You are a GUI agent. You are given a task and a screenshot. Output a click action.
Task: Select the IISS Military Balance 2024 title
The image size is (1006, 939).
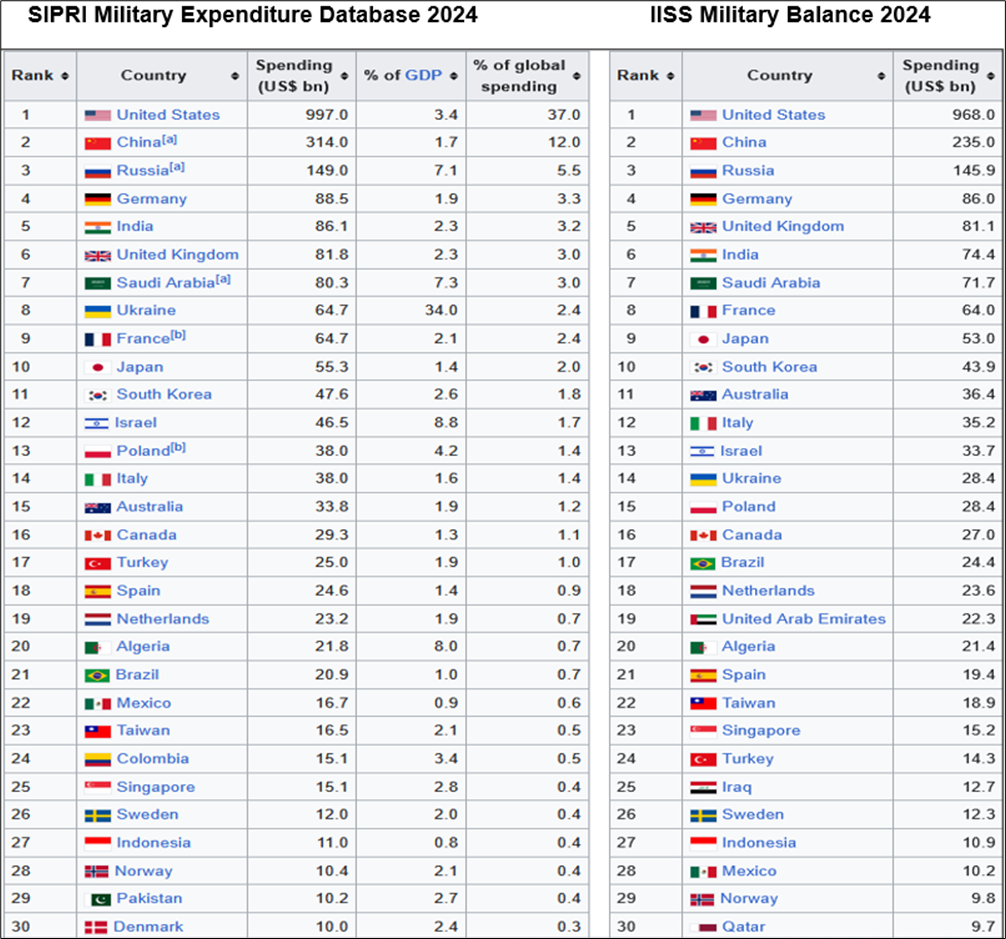(x=790, y=15)
